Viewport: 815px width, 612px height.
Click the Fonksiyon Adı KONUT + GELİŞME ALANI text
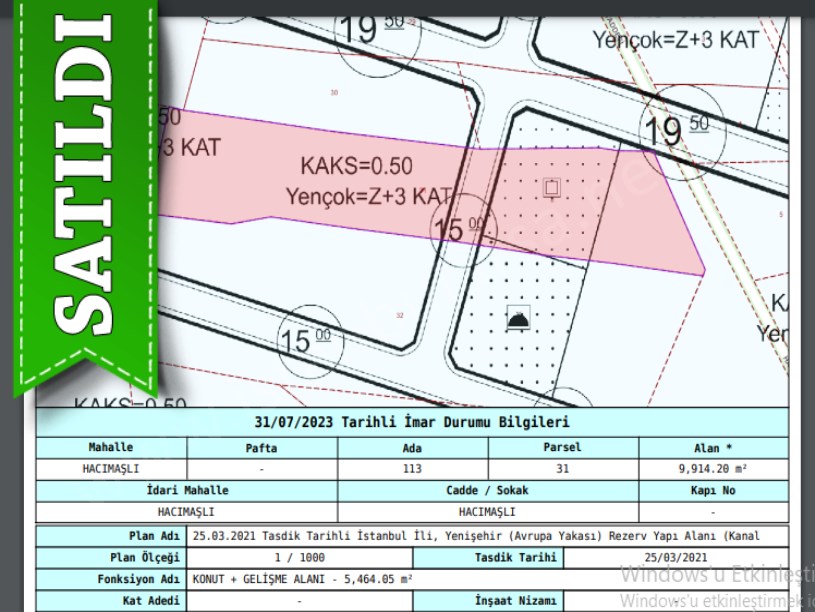pos(303,579)
